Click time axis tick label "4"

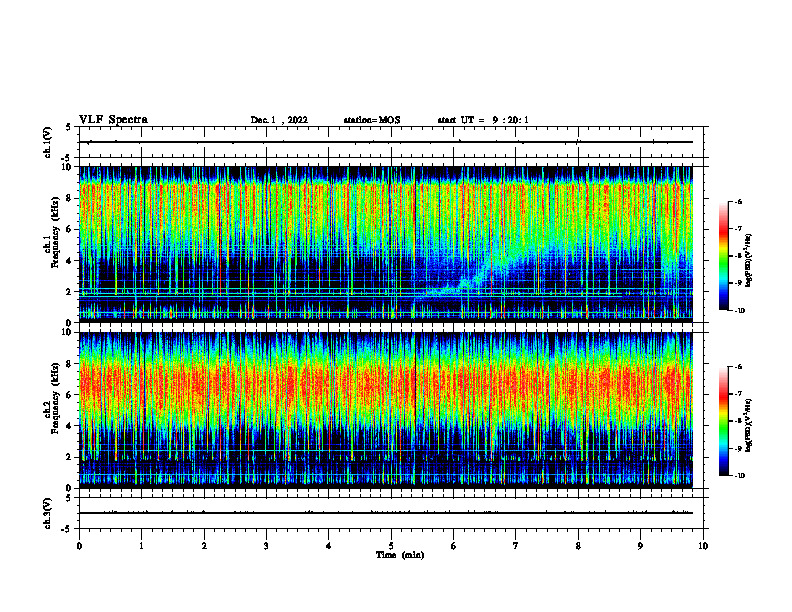329,546
